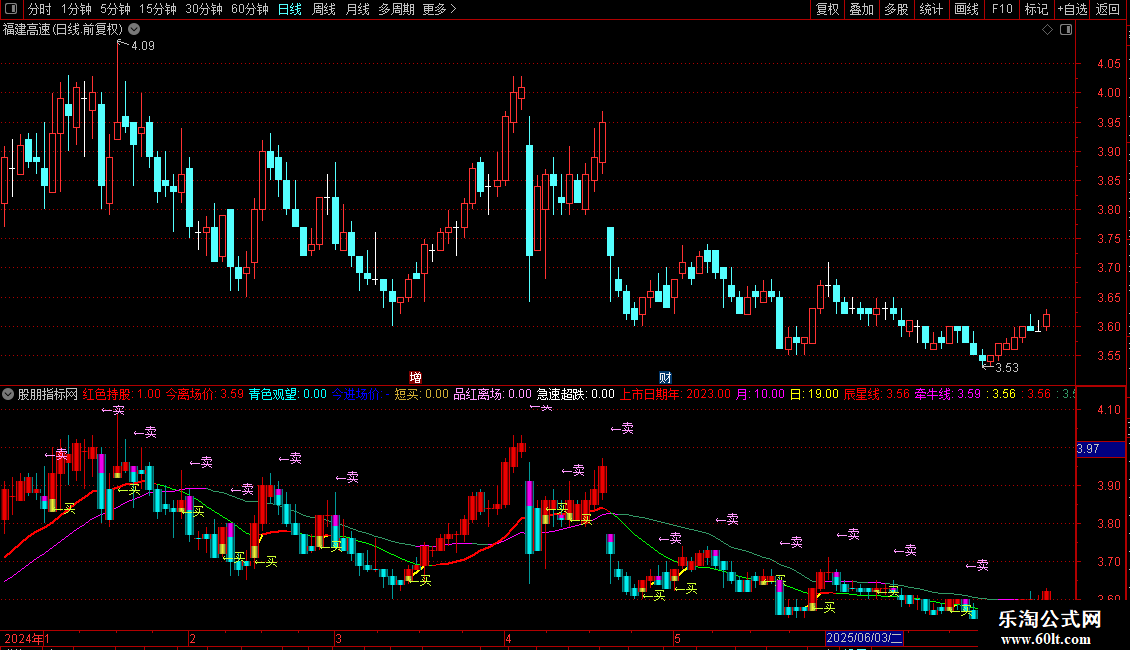Click 今离场价: 3.59 readout

point(205,394)
